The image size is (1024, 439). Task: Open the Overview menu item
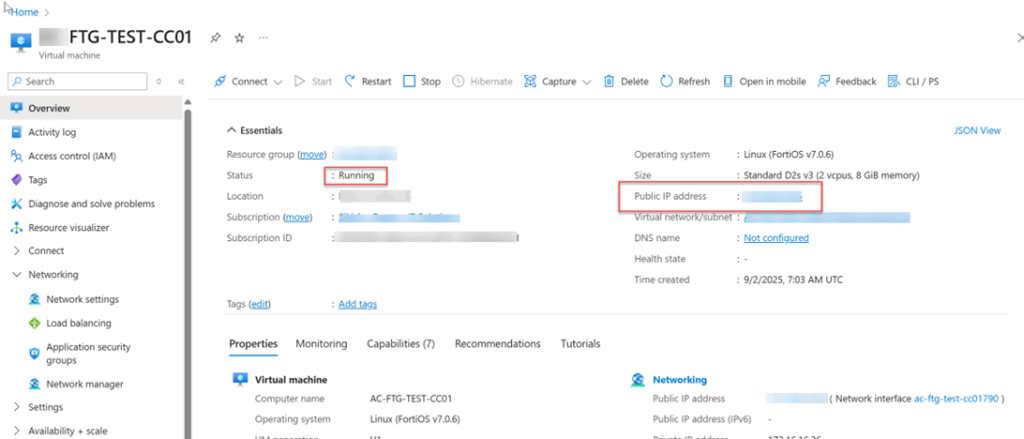[x=91, y=108]
